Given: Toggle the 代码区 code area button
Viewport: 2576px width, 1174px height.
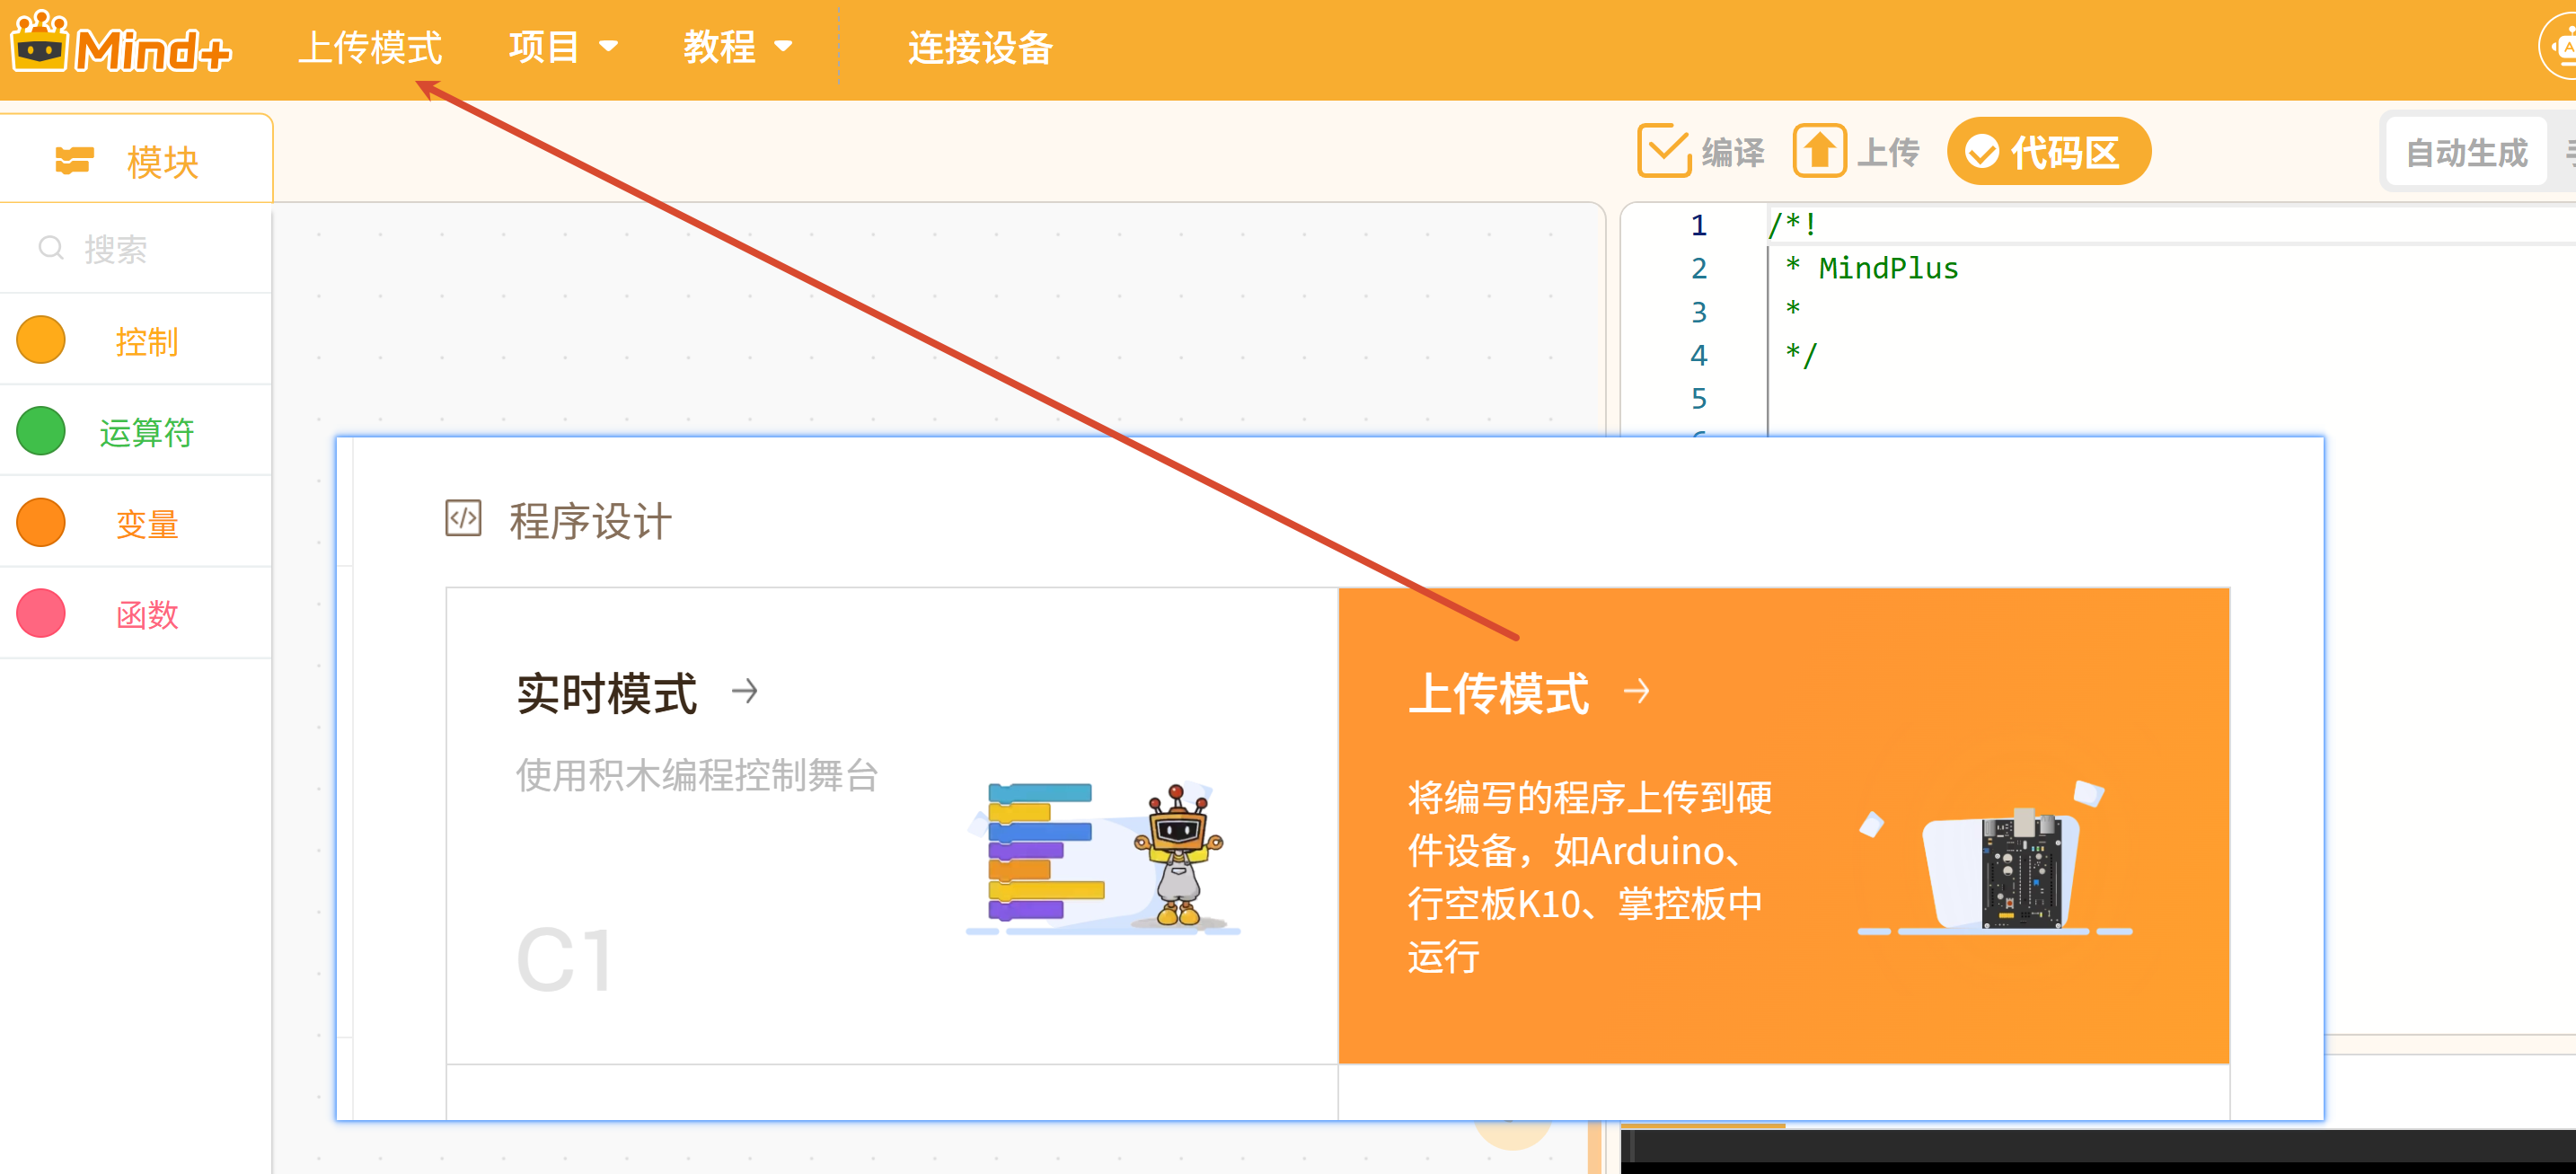Looking at the screenshot, I should [2048, 151].
